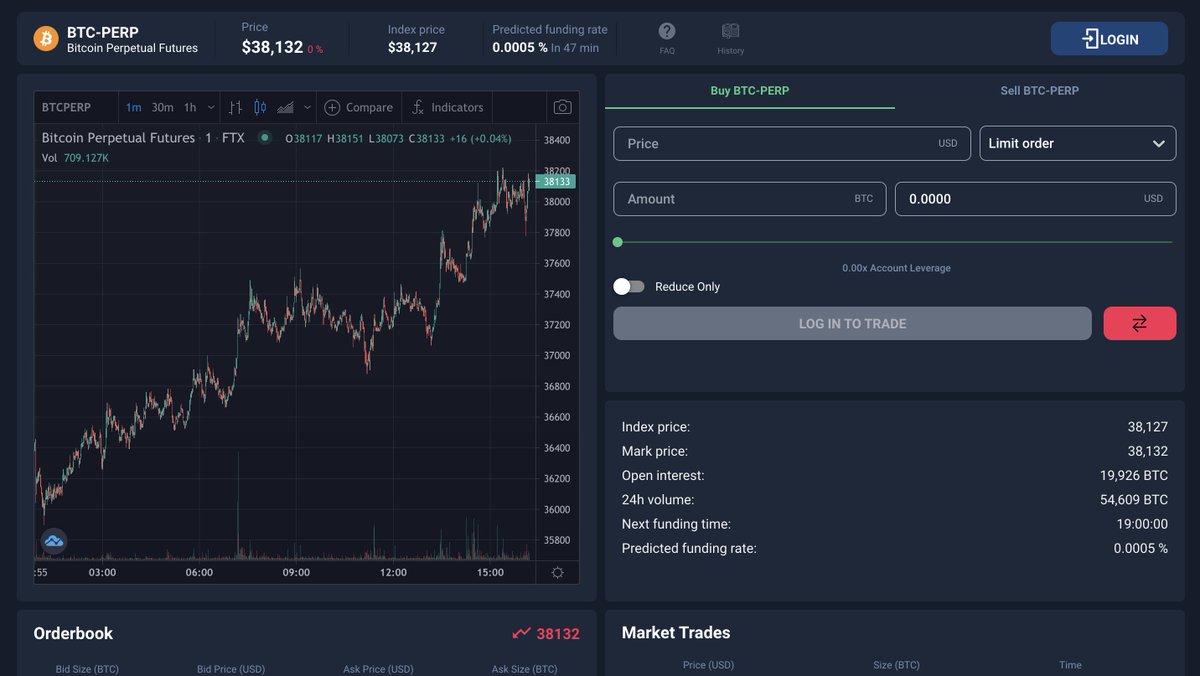
Task: Click the red trend icon beside Orderbook price
Action: tap(521, 633)
